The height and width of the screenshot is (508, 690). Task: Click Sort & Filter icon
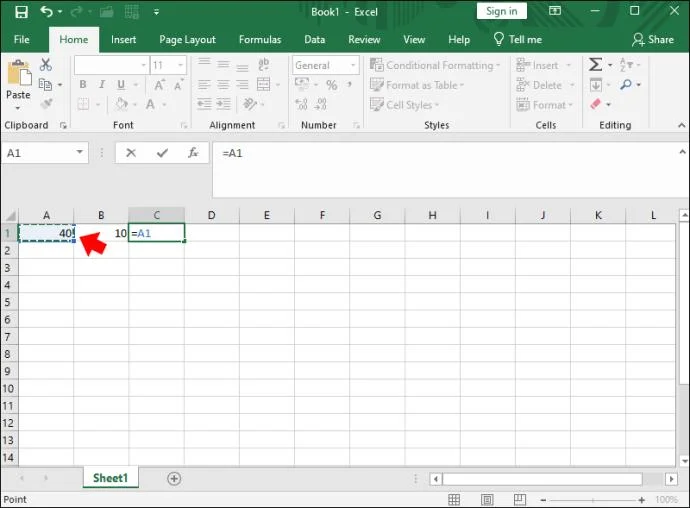[x=626, y=65]
